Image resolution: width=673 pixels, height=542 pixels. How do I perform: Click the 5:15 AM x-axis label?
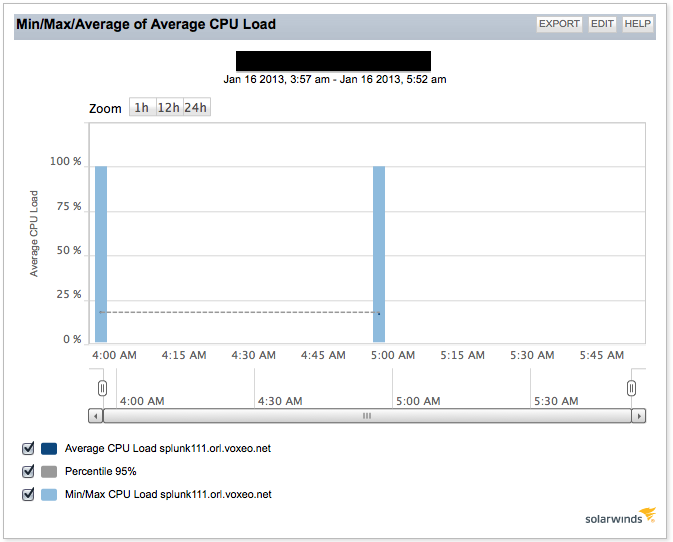coord(462,355)
